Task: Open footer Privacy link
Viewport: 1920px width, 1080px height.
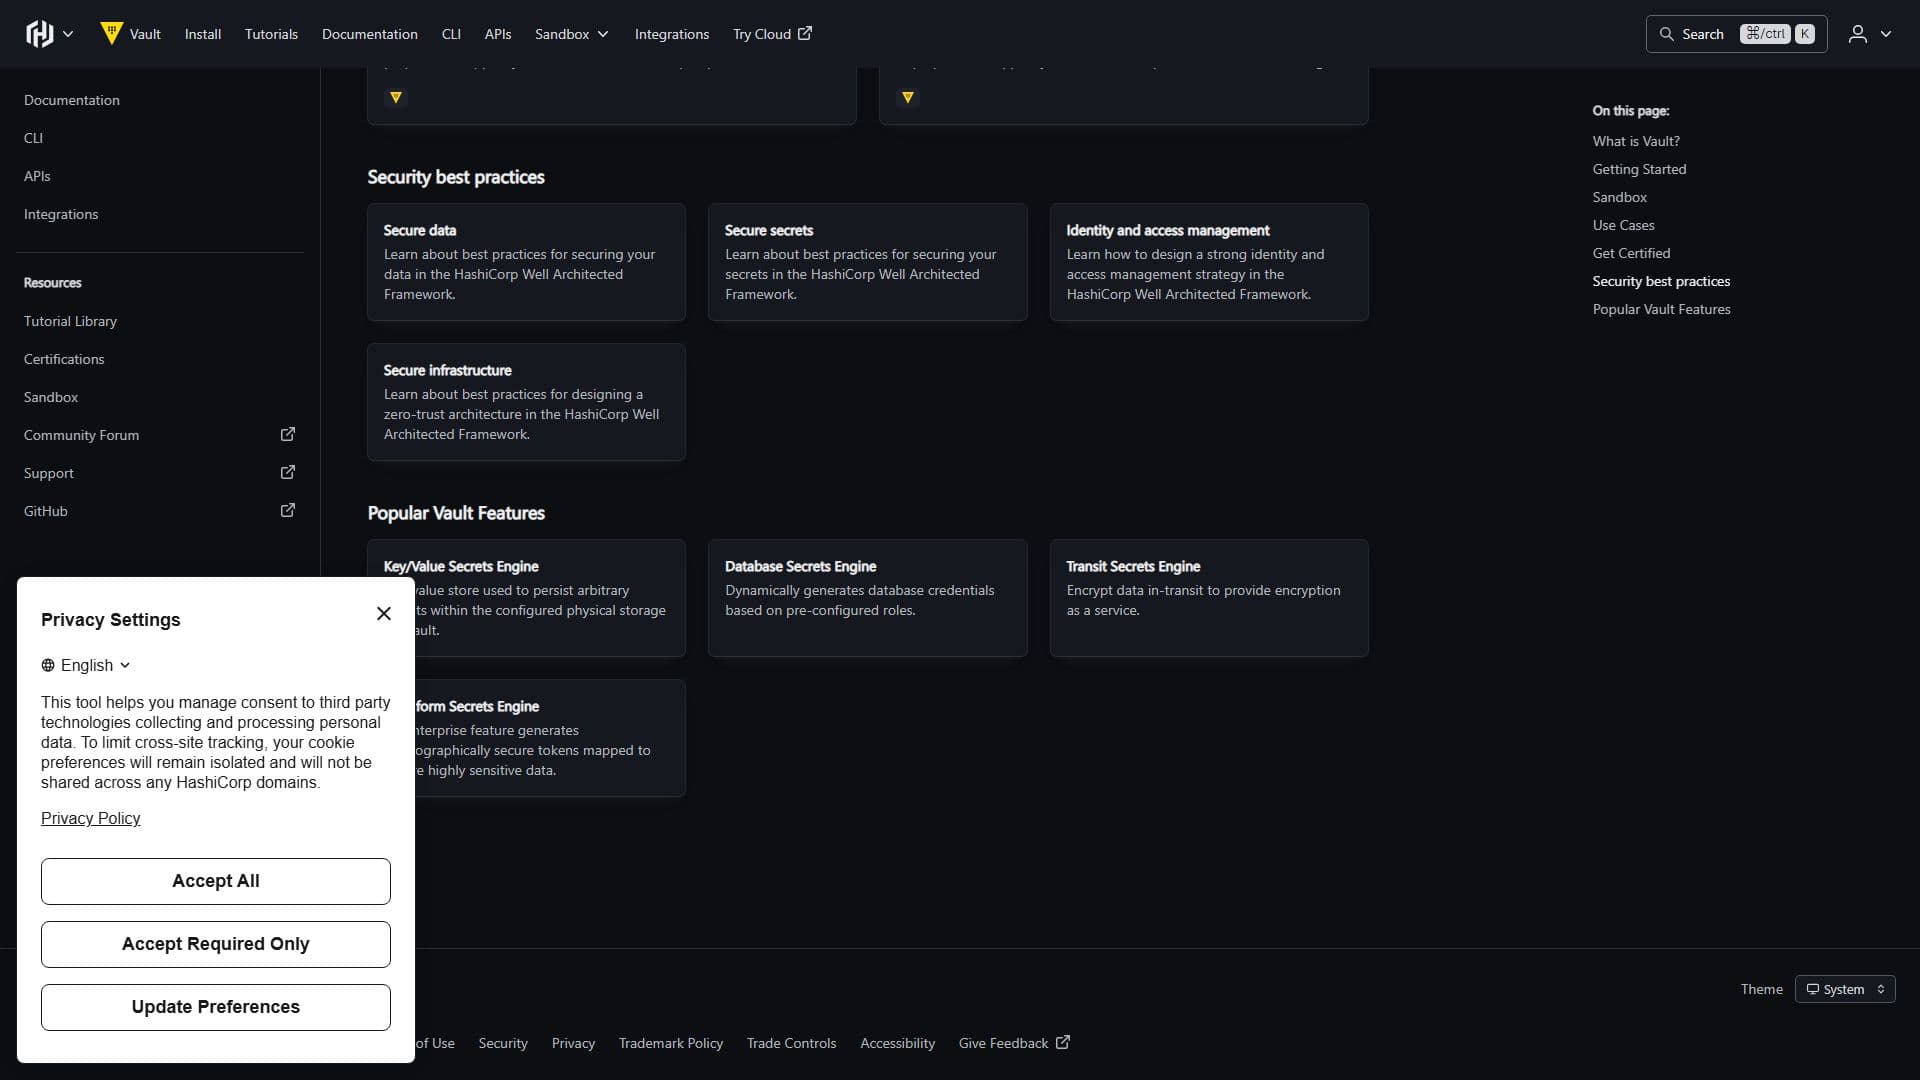Action: pyautogui.click(x=573, y=1043)
